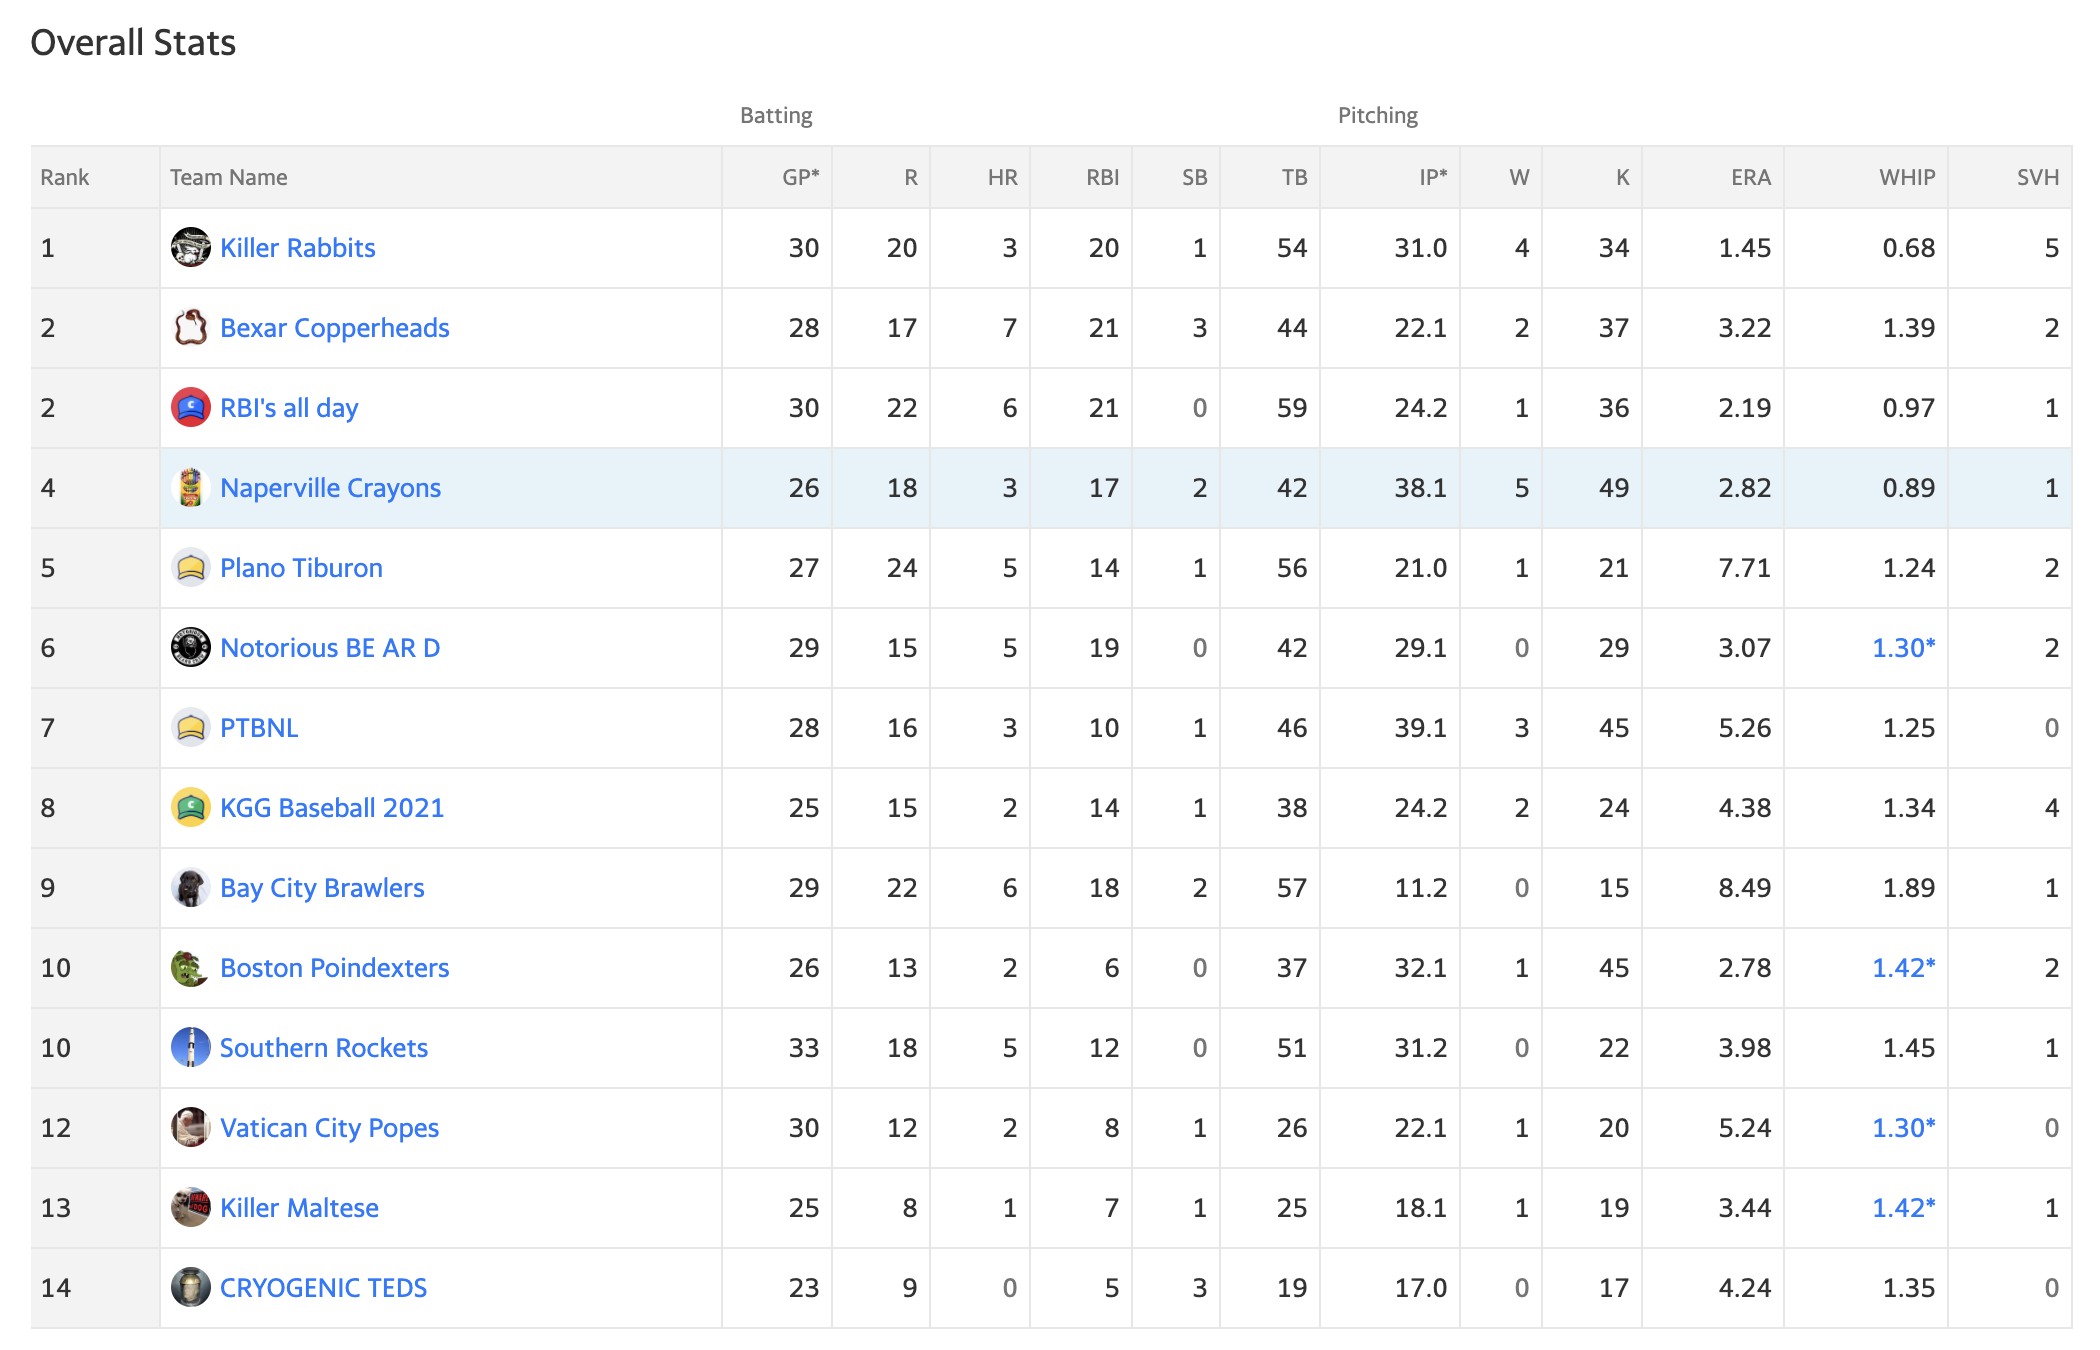Click the Killer Rabbits team logo
This screenshot has width=2100, height=1350.
point(190,247)
